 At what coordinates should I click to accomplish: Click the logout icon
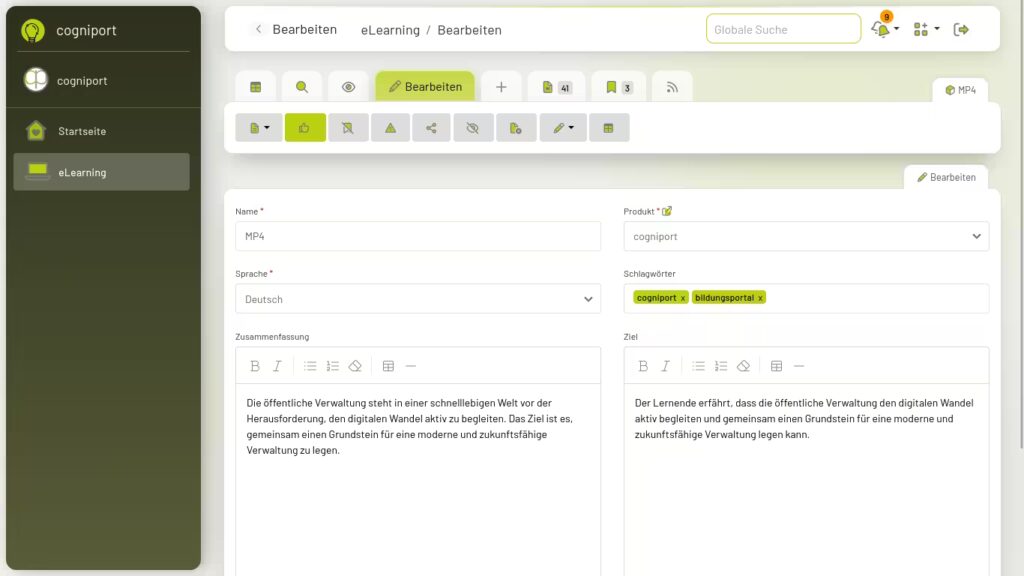tap(961, 29)
